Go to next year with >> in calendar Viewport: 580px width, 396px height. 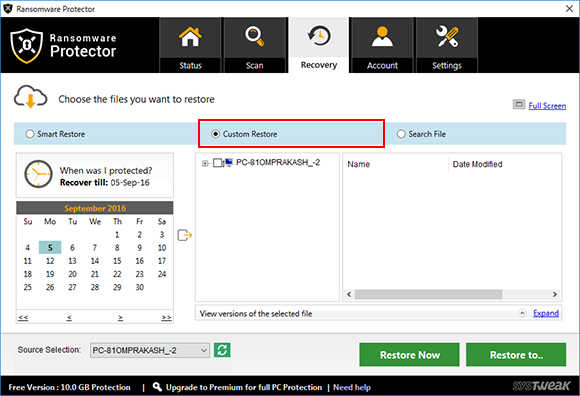coord(166,317)
